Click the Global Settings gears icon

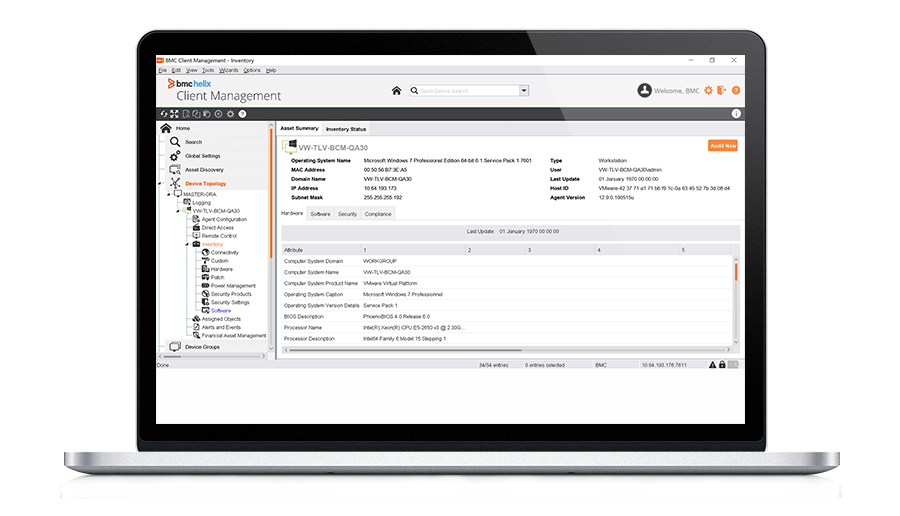pos(175,156)
